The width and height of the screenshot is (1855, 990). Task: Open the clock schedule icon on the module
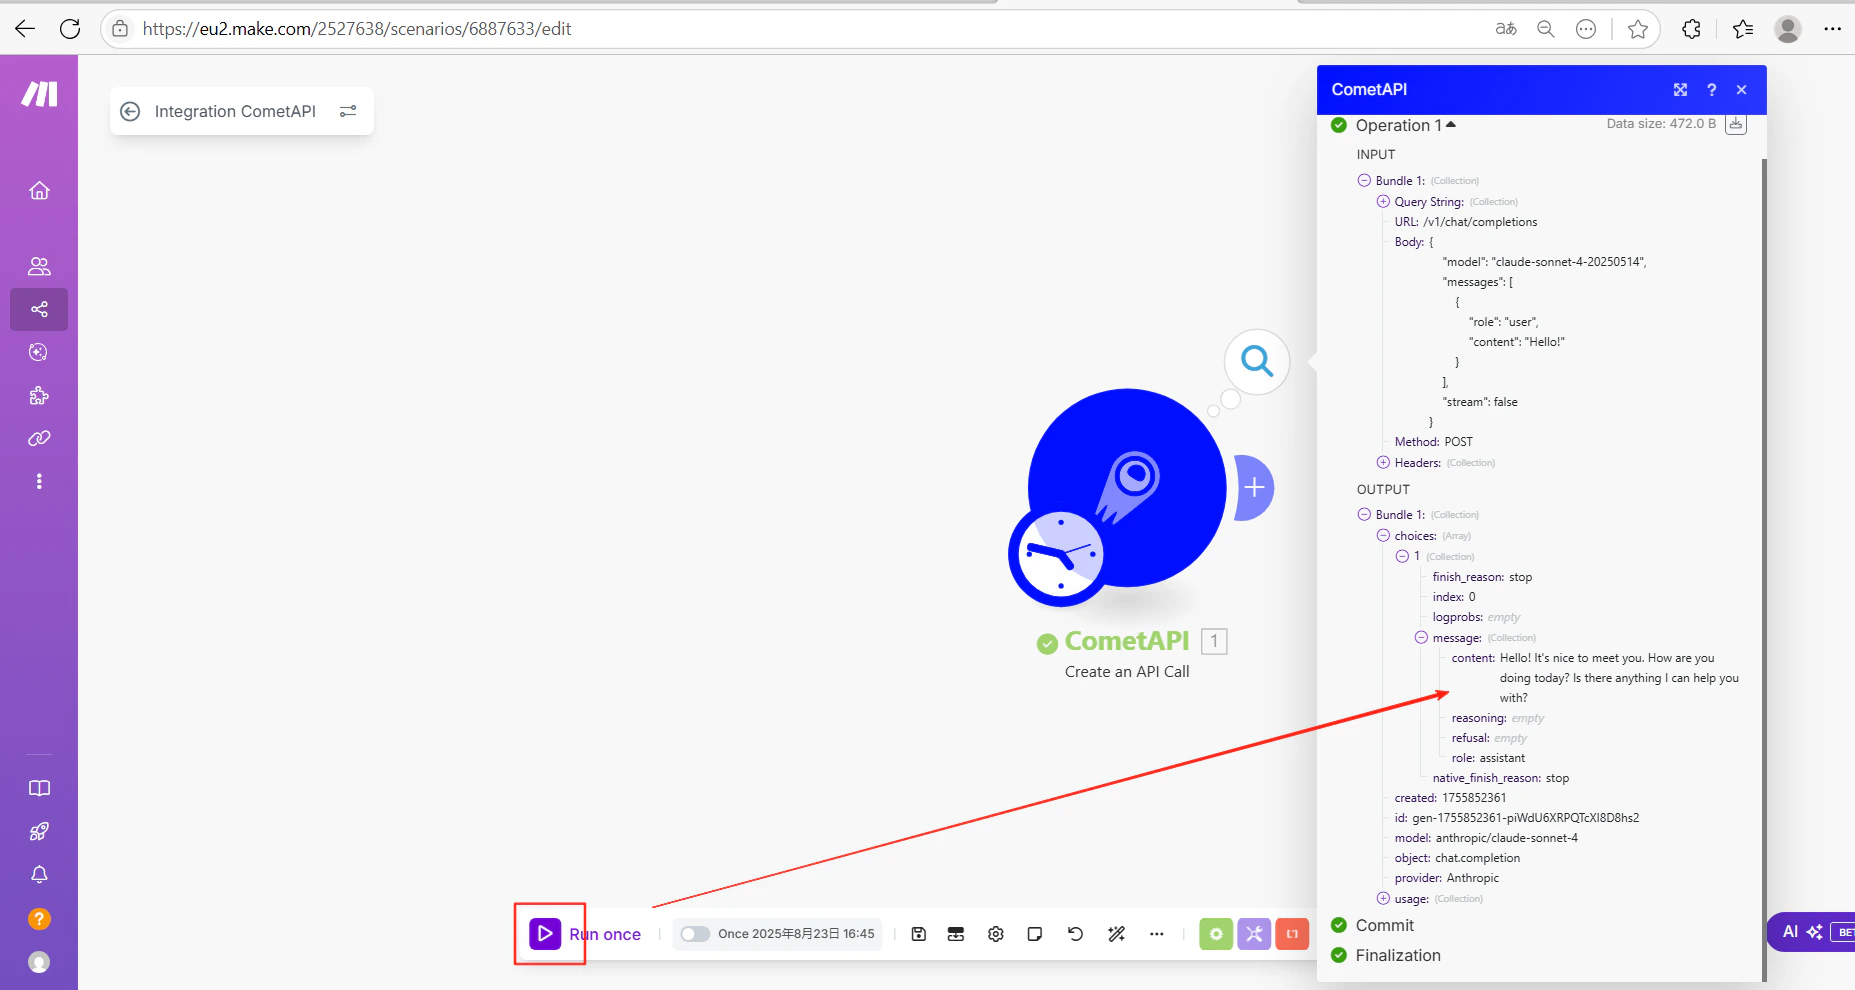(1060, 555)
